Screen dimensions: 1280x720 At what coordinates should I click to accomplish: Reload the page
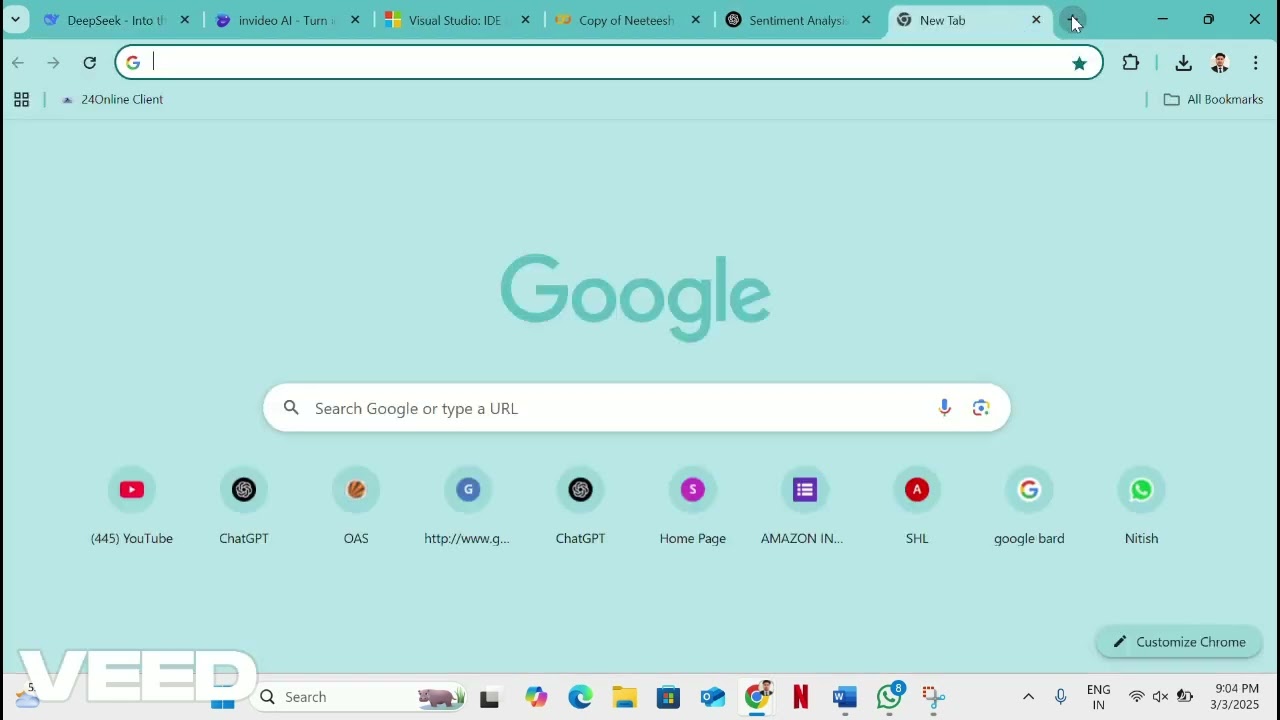(90, 63)
